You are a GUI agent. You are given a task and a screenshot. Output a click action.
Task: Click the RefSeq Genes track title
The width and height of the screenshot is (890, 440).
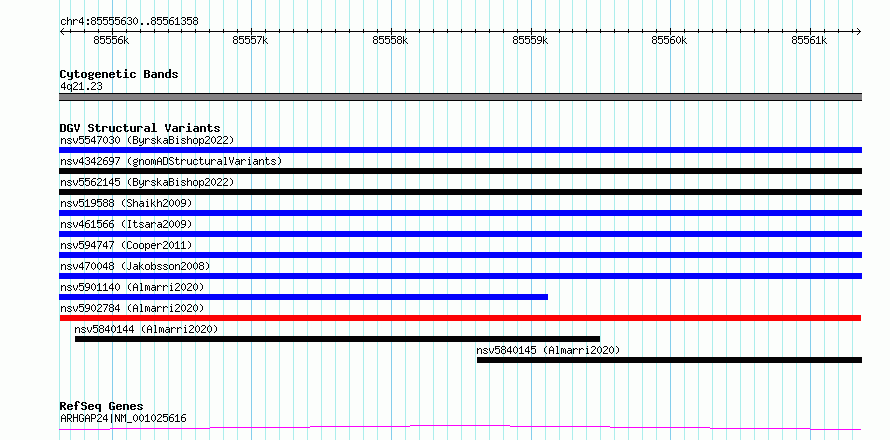point(101,406)
